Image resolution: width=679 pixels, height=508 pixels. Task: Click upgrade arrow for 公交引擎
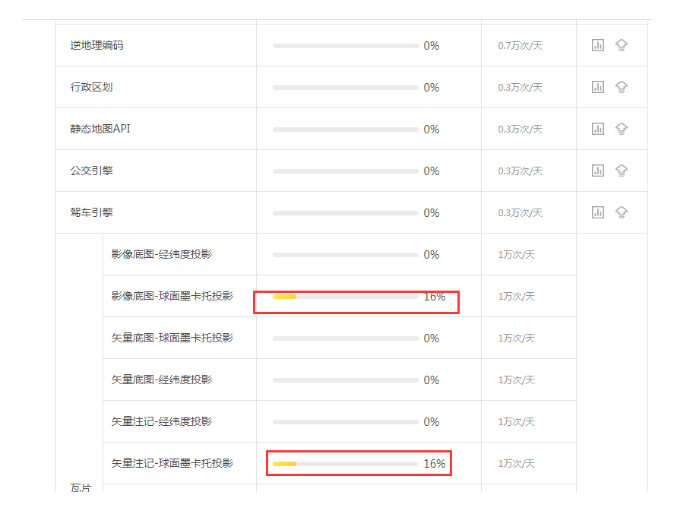point(621,171)
